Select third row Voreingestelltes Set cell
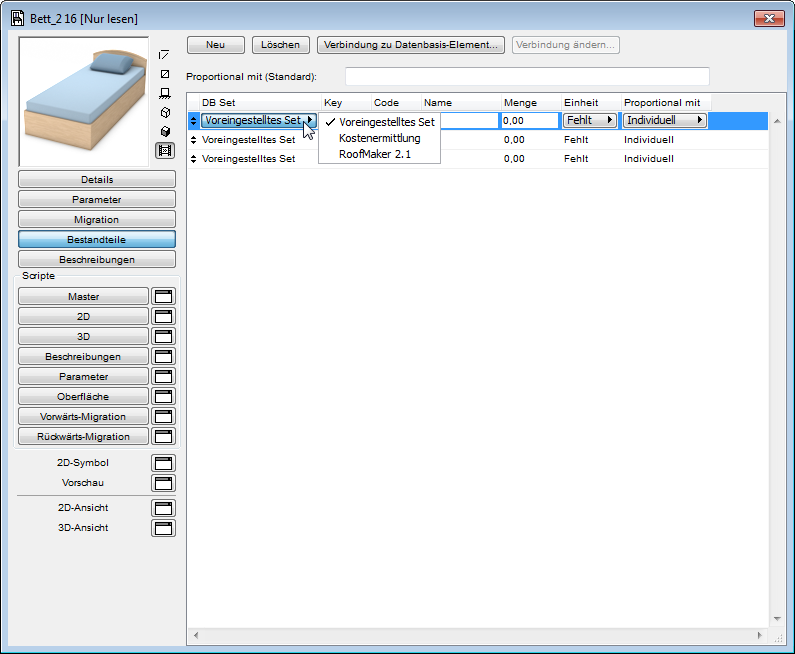 (248, 159)
